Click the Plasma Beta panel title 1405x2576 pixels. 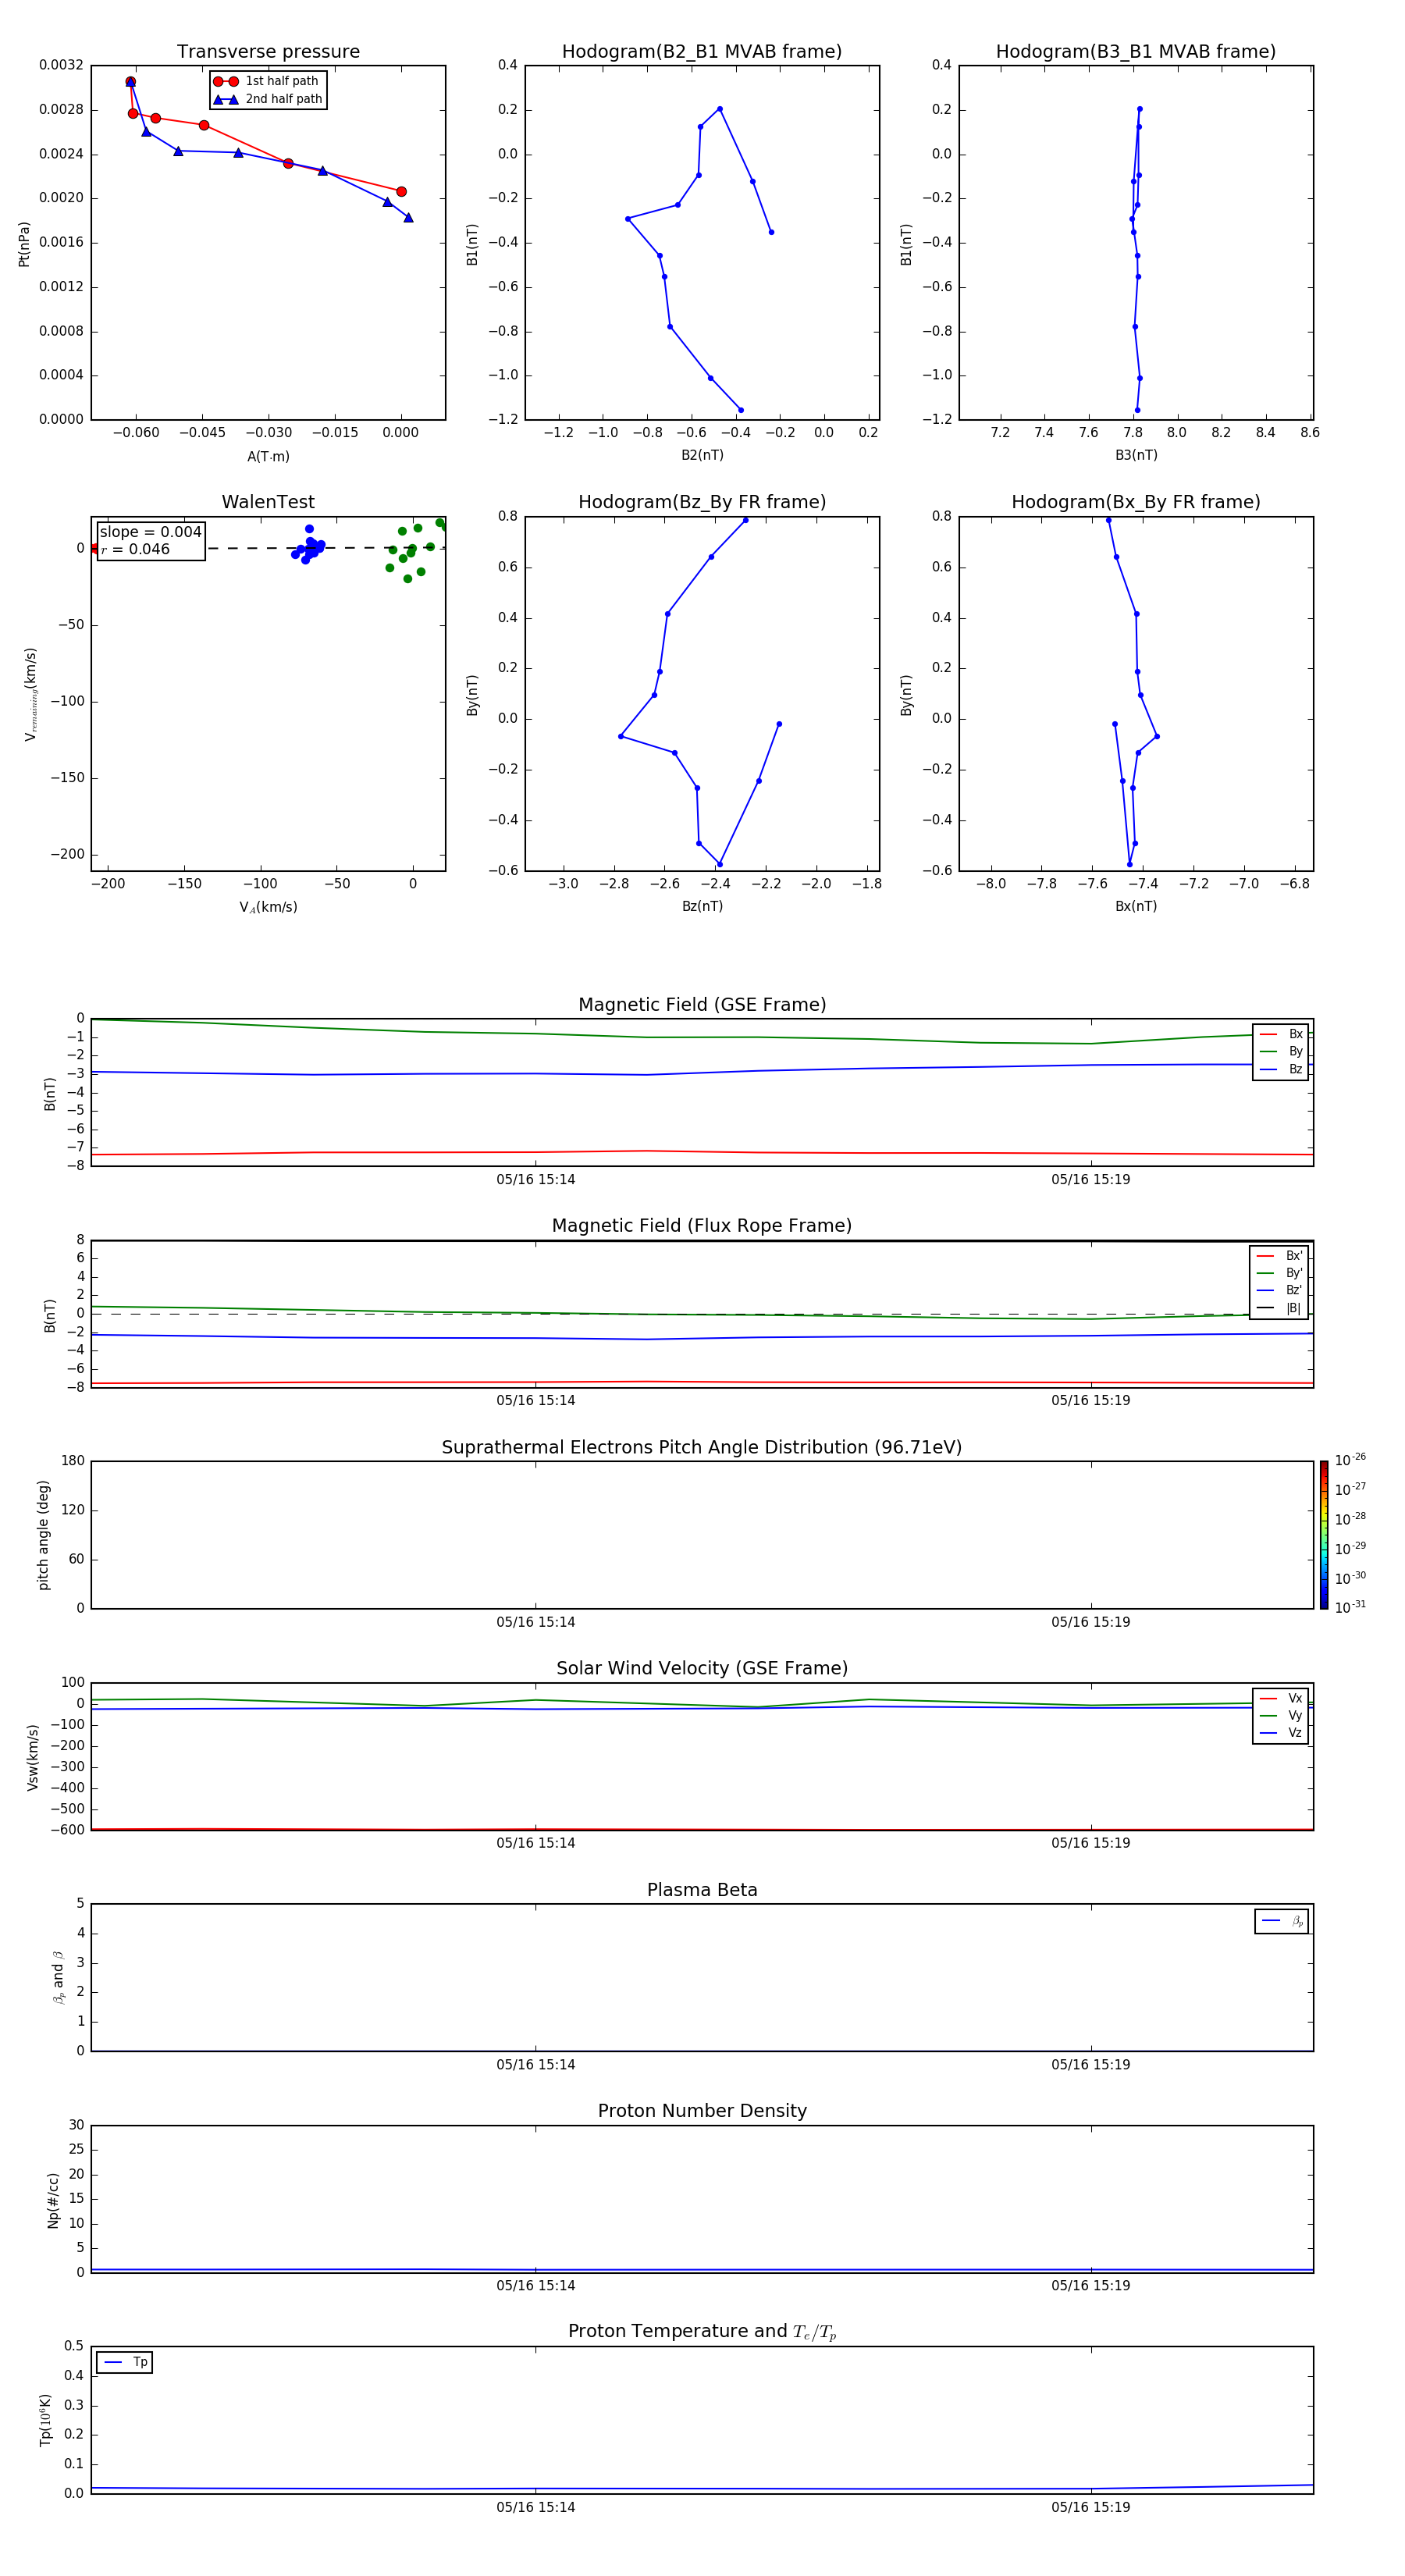tap(702, 1890)
